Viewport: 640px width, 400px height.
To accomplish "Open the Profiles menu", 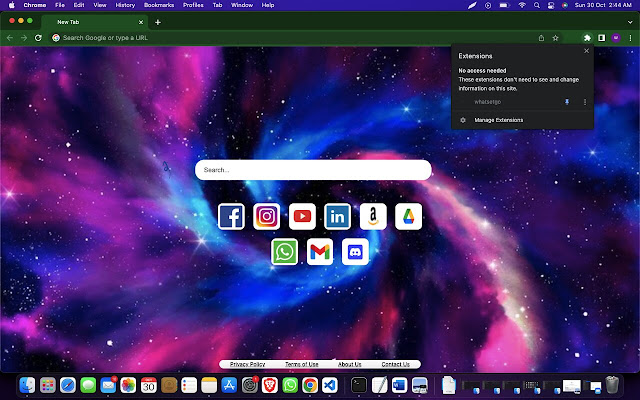I will tap(193, 5).
